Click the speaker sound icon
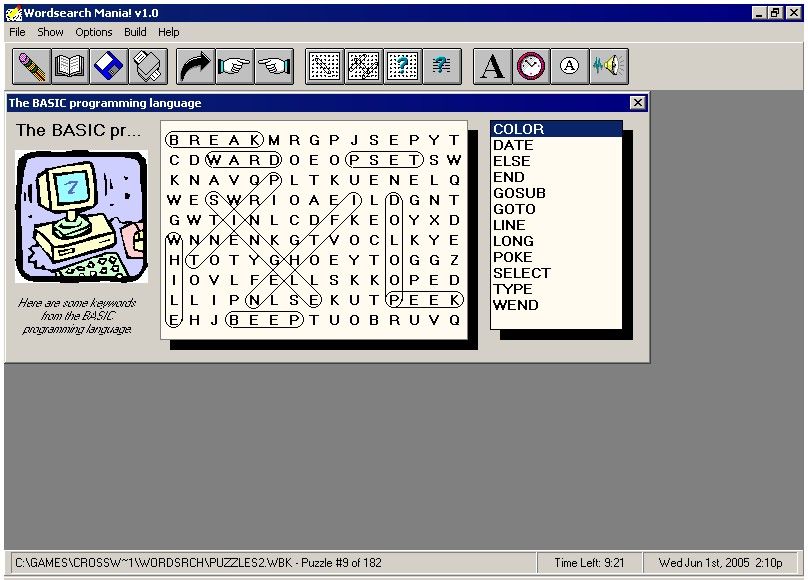The width and height of the screenshot is (808, 580). coord(608,67)
